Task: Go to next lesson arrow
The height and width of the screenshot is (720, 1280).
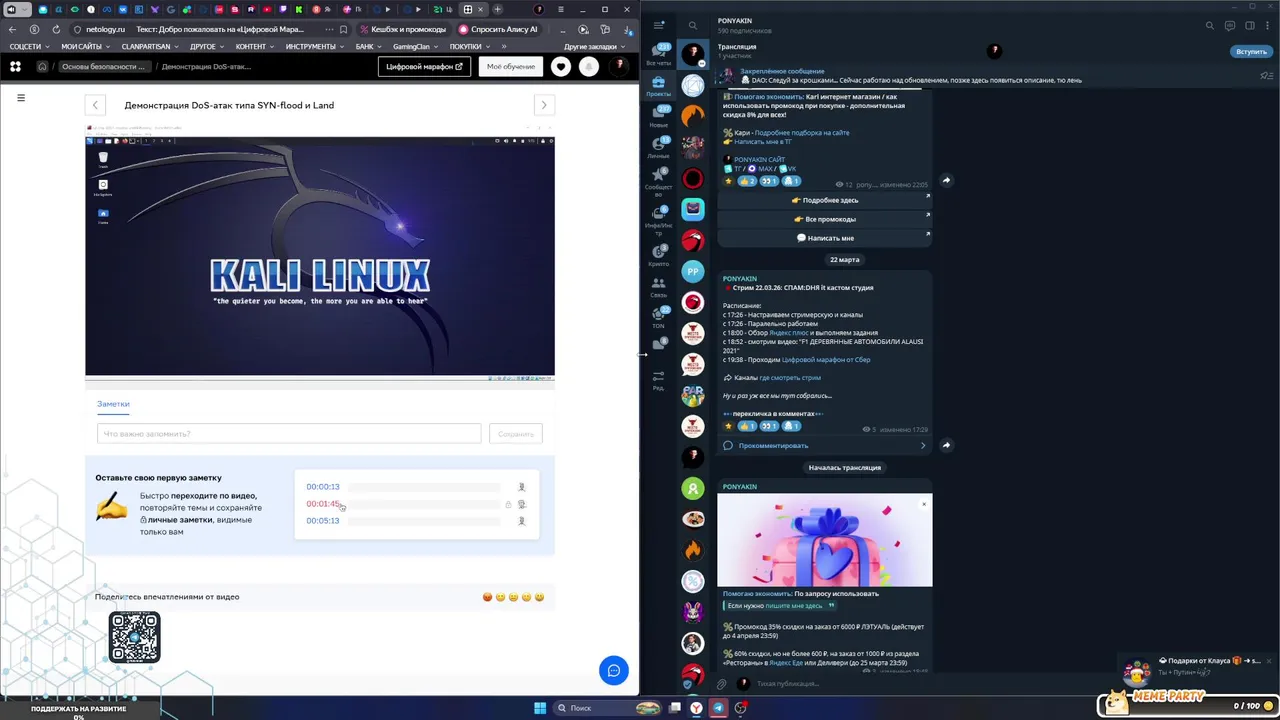Action: coord(544,105)
